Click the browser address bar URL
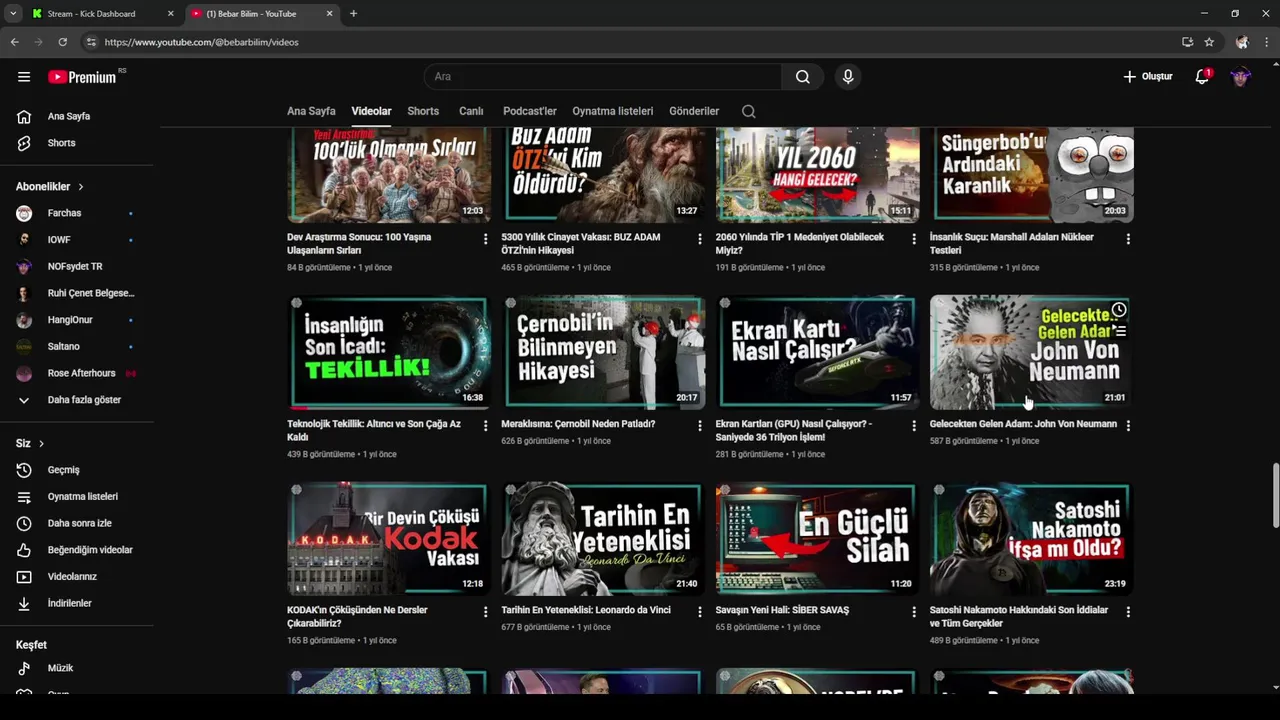The image size is (1280, 720). (201, 42)
